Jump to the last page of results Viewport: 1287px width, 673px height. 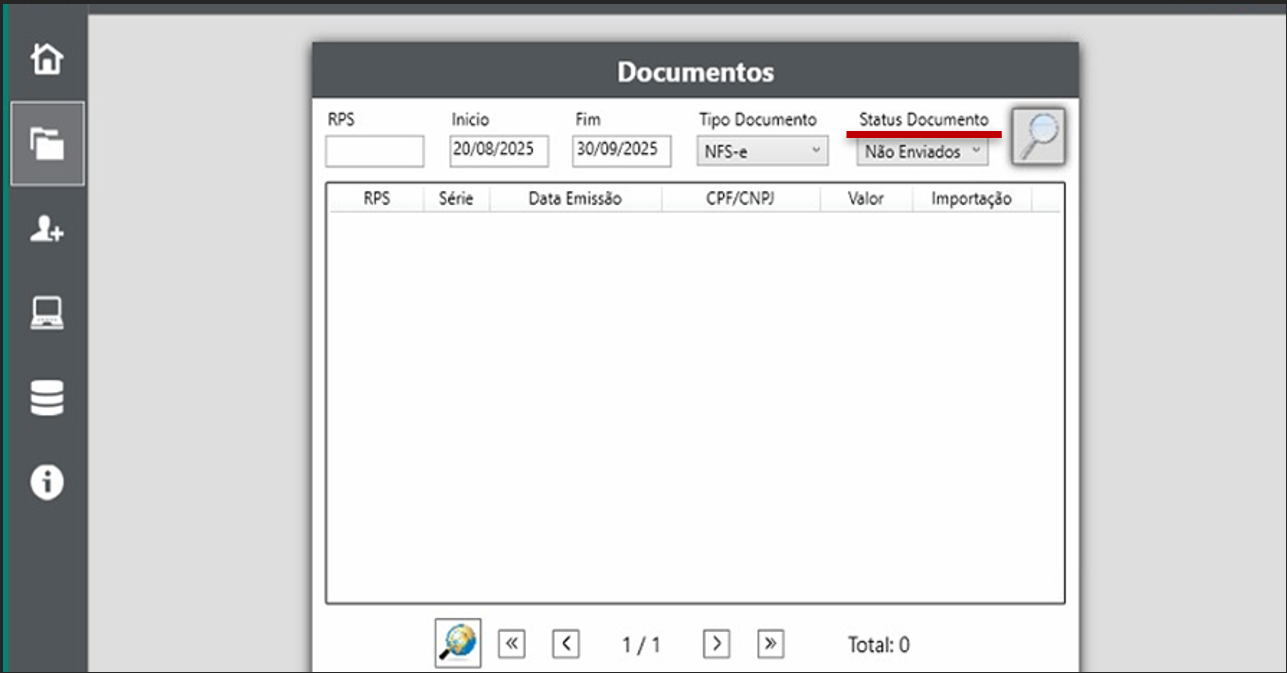click(x=770, y=644)
